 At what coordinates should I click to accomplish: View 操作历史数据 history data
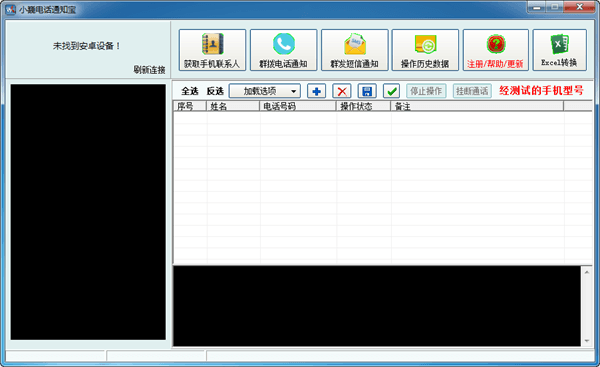tap(425, 50)
